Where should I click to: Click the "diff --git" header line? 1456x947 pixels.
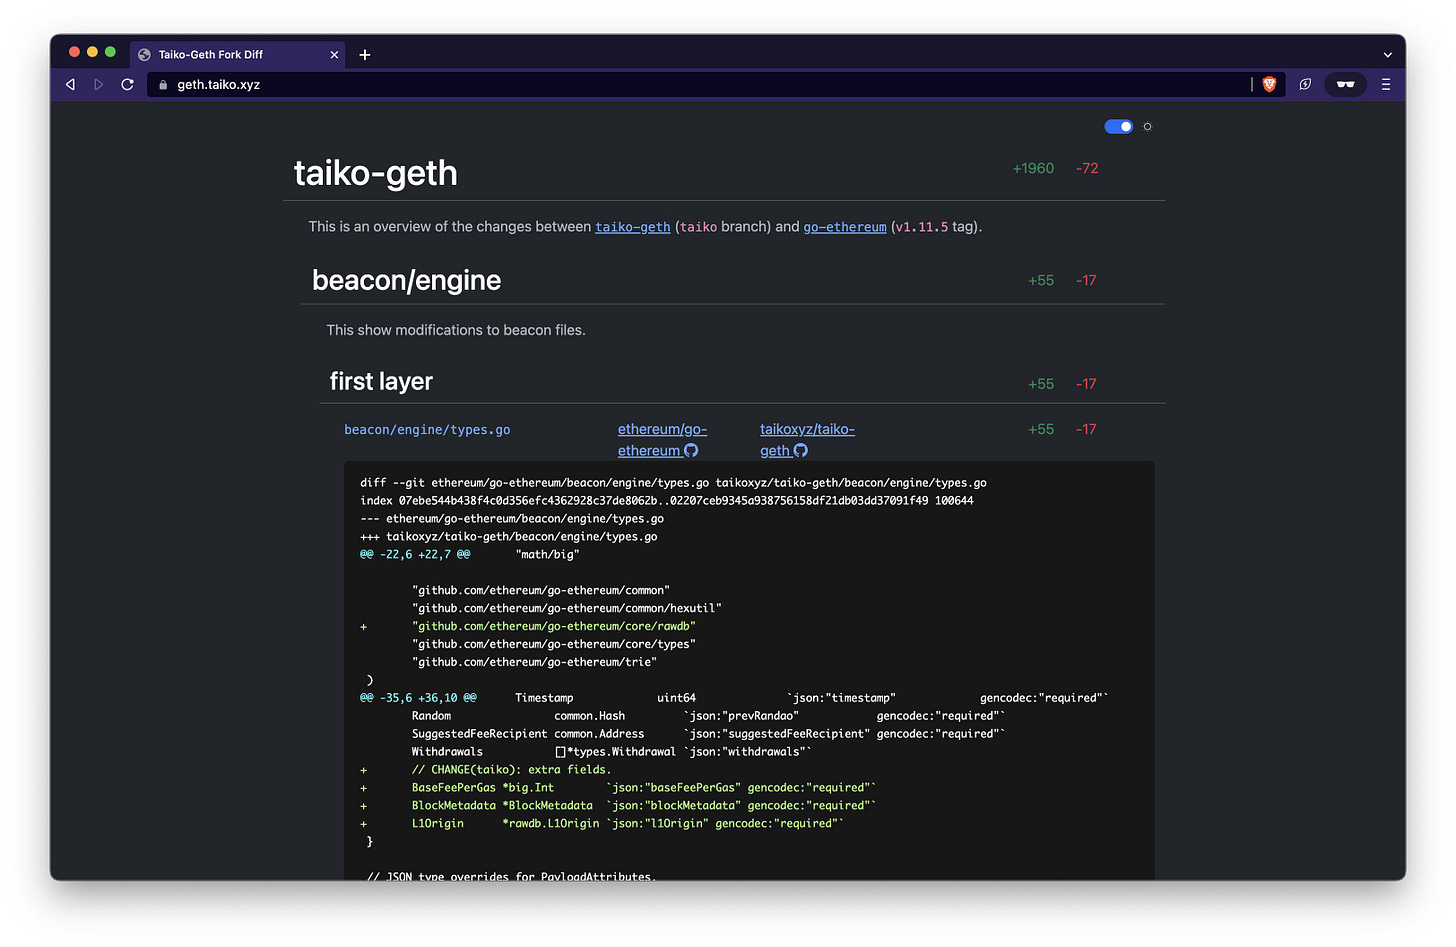coord(673,483)
